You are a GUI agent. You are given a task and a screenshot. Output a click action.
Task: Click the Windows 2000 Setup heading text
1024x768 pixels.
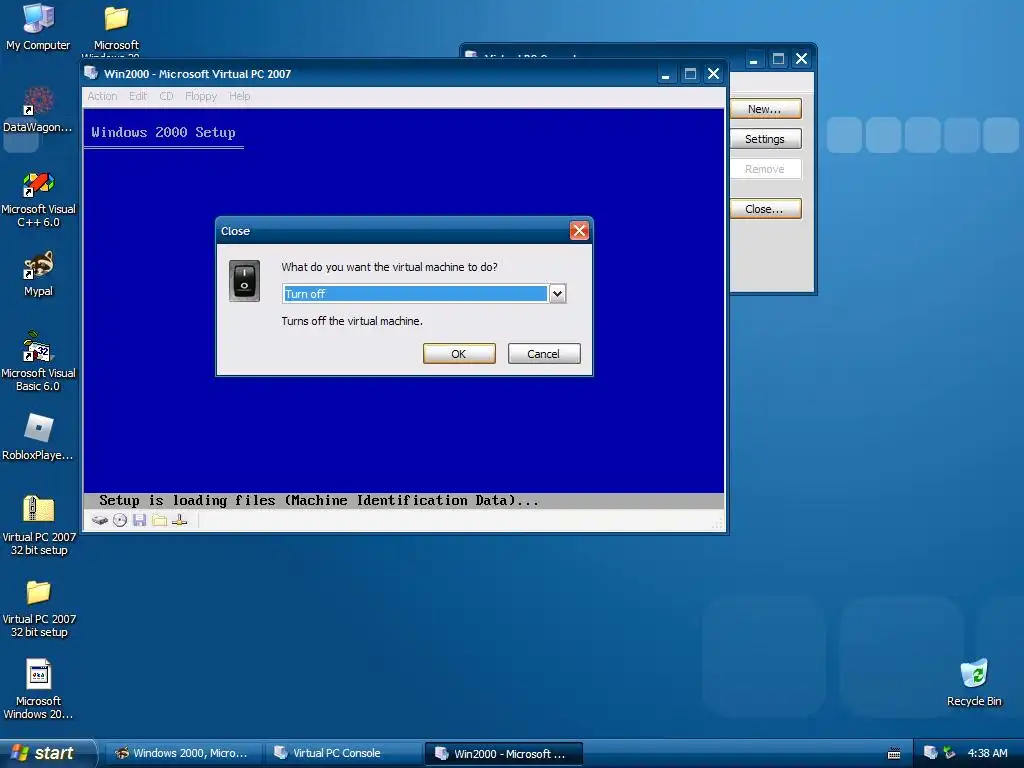163,132
